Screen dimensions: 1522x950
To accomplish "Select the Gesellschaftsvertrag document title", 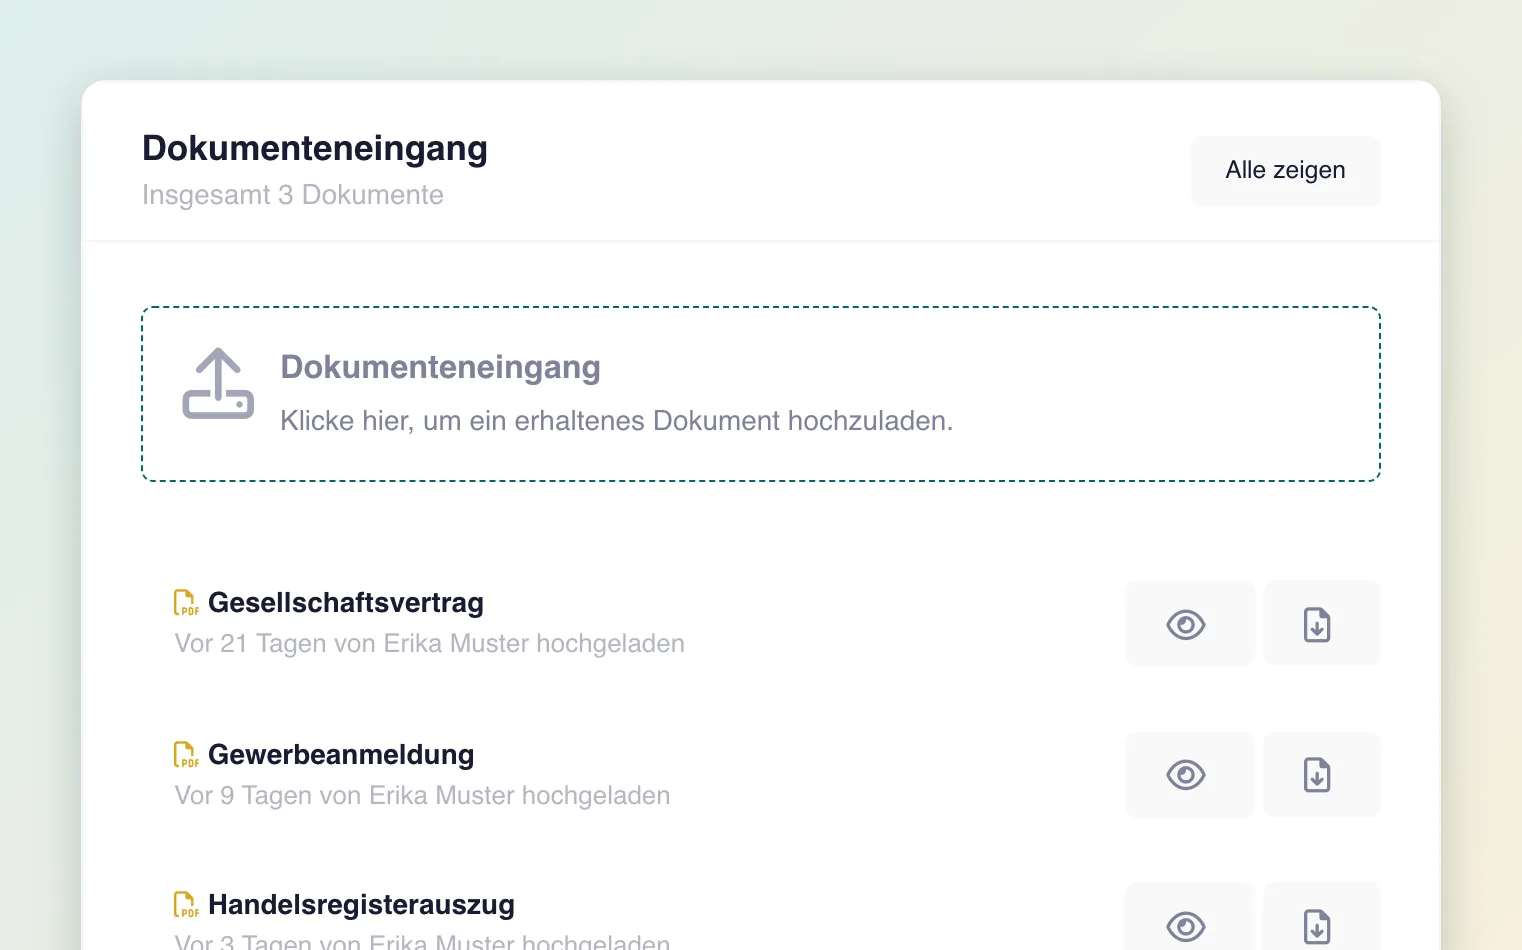I will tap(346, 603).
